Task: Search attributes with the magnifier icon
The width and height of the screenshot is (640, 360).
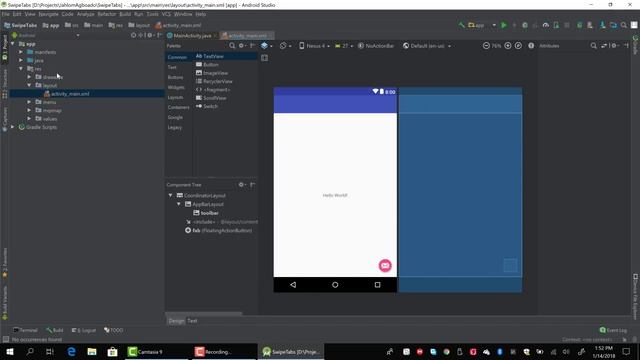Action: [x=593, y=46]
